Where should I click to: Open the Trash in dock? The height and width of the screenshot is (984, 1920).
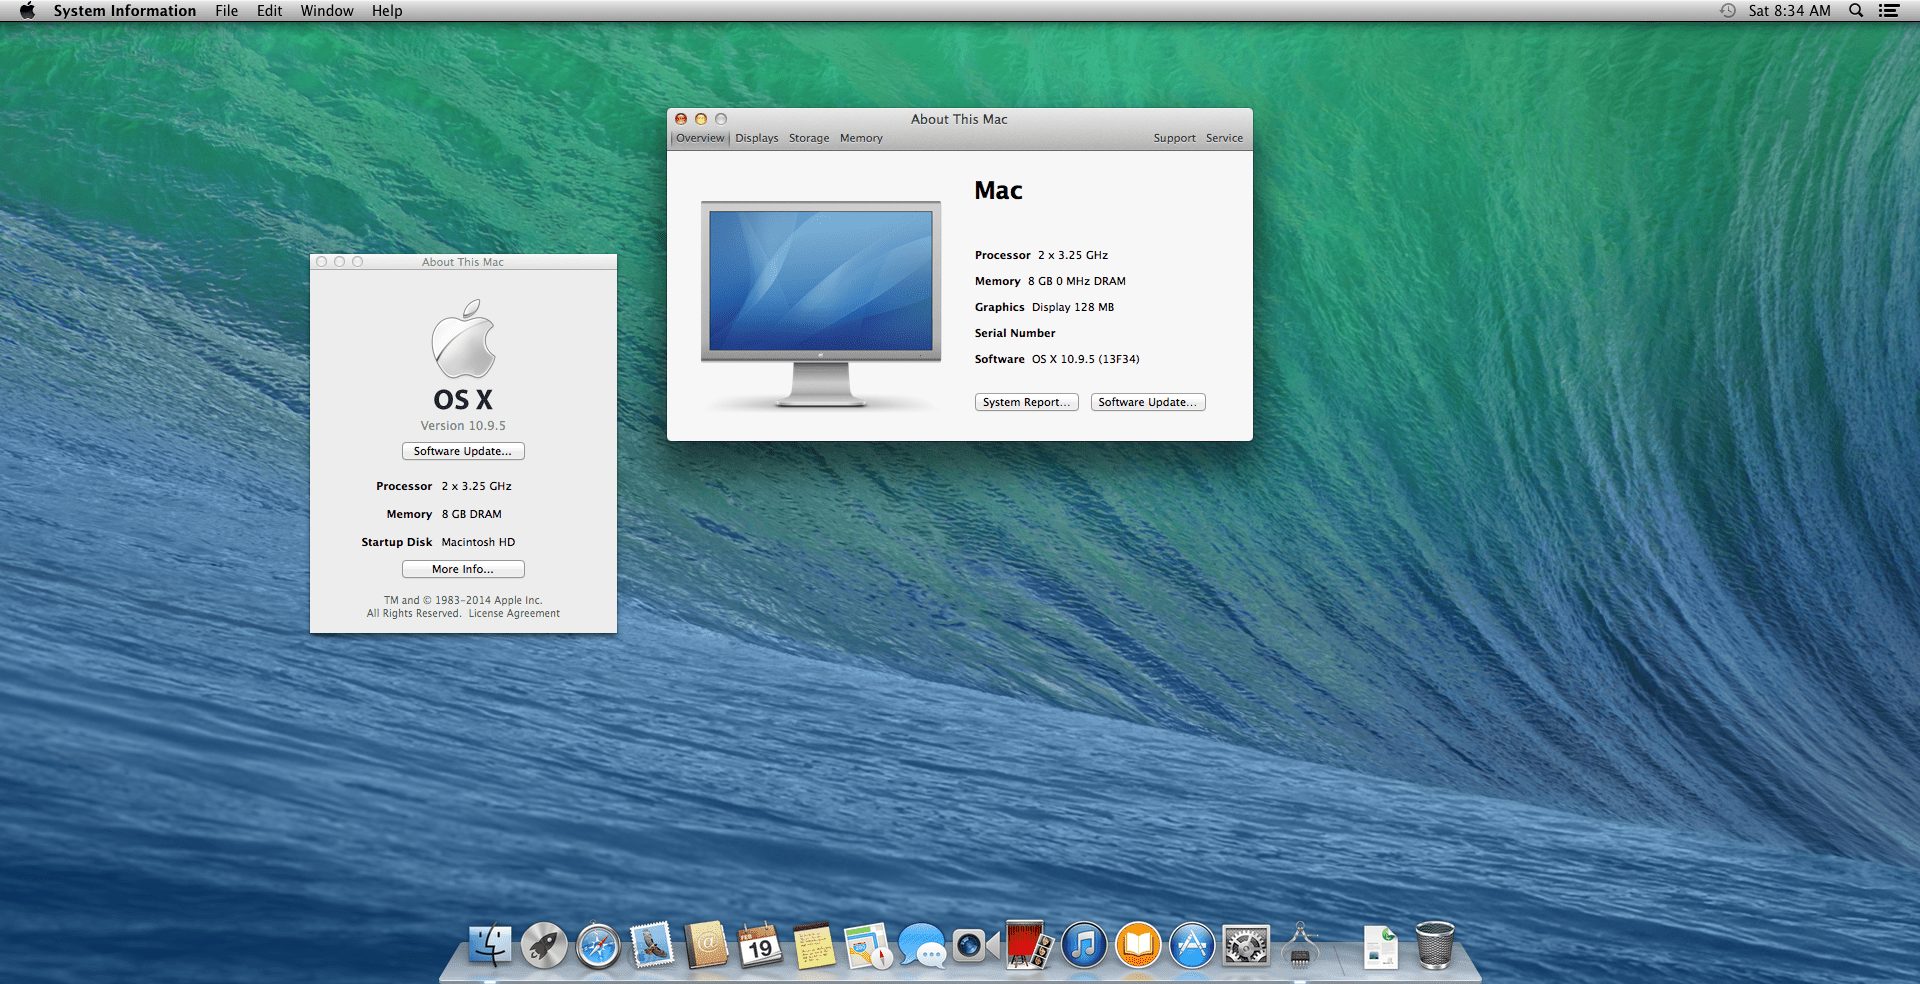tap(1435, 945)
